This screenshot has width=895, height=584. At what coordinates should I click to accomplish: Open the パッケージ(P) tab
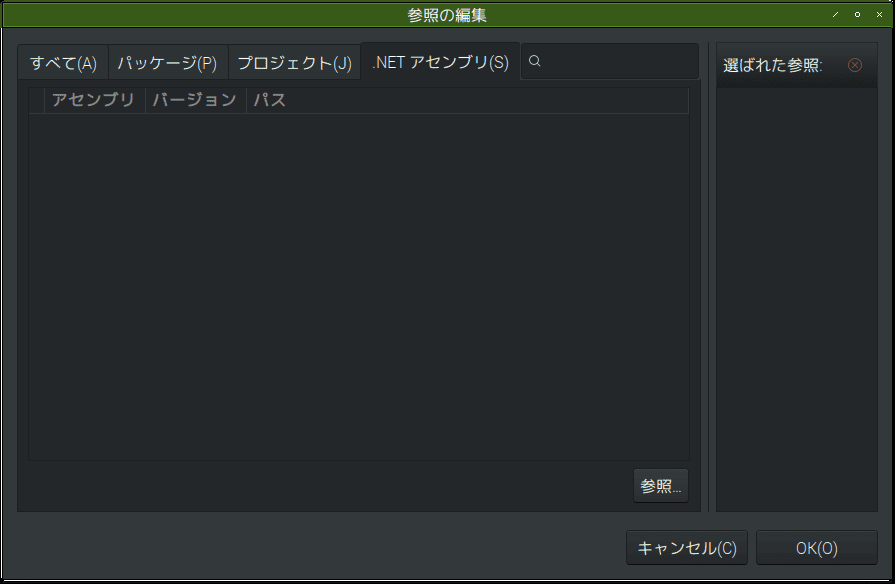167,61
